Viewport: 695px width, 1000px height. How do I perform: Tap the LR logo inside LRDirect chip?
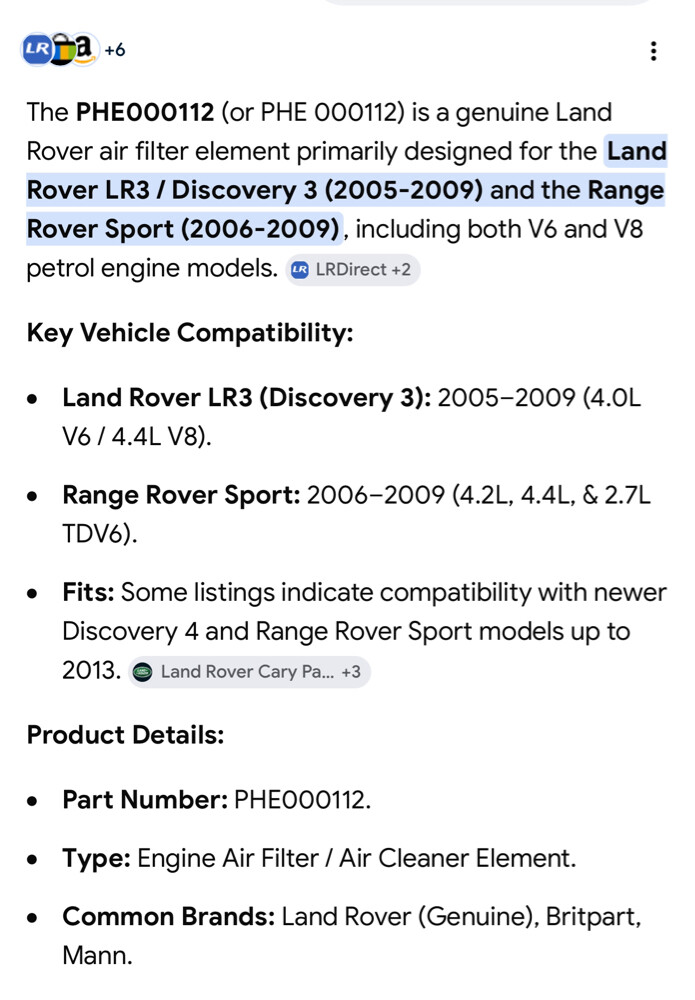click(x=300, y=270)
